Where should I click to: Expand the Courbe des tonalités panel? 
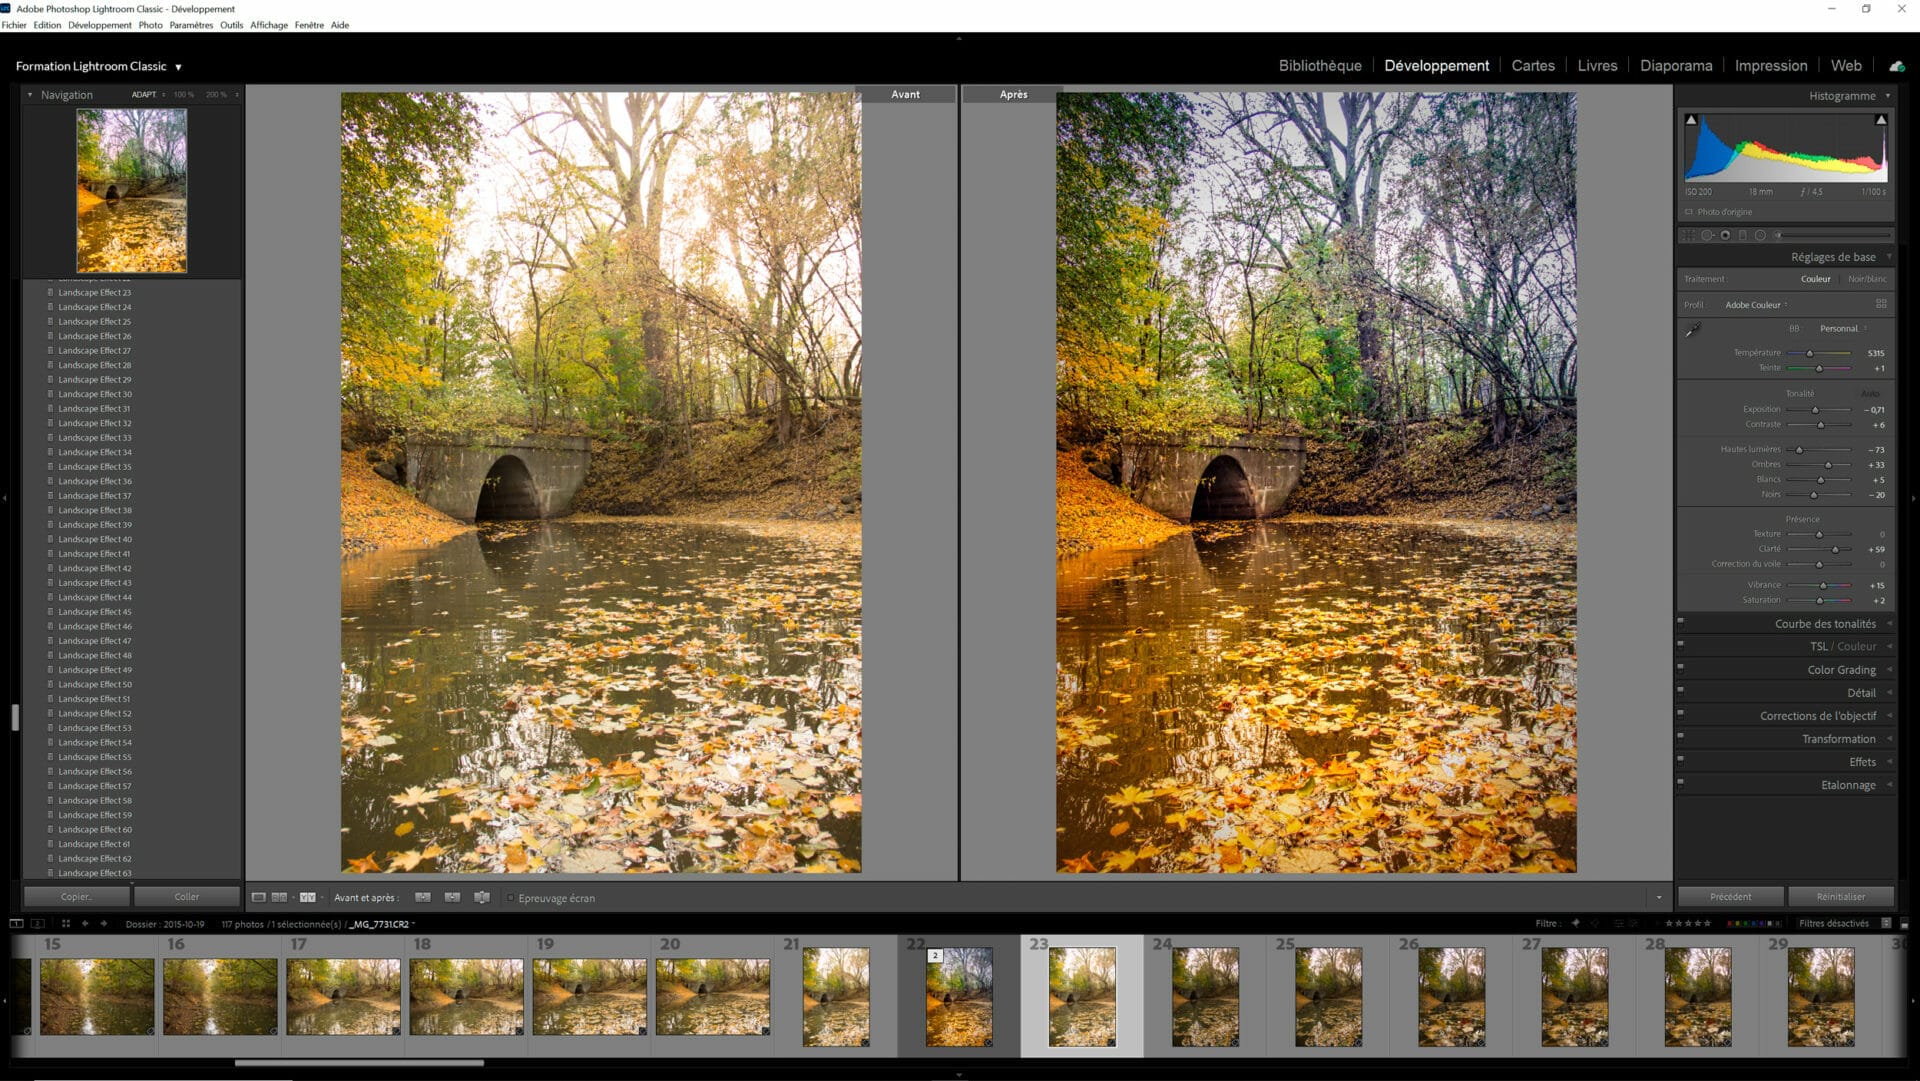(x=1828, y=622)
